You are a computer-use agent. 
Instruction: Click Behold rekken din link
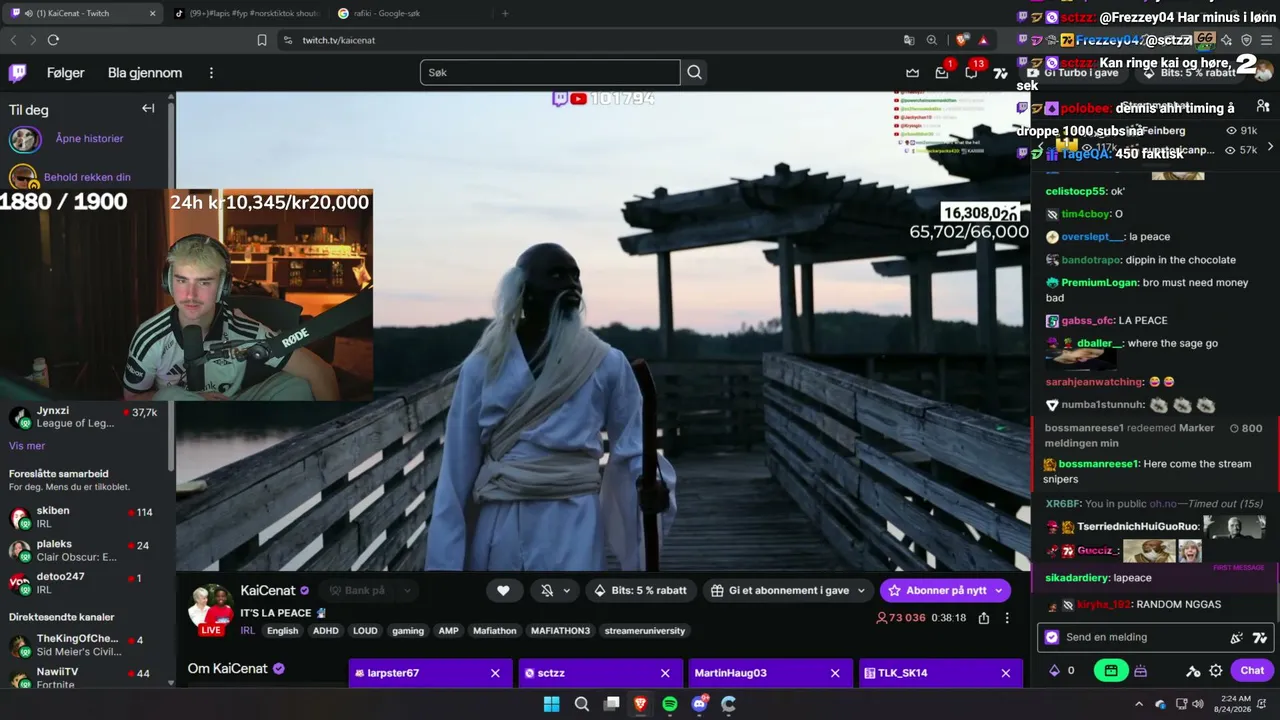click(x=87, y=177)
